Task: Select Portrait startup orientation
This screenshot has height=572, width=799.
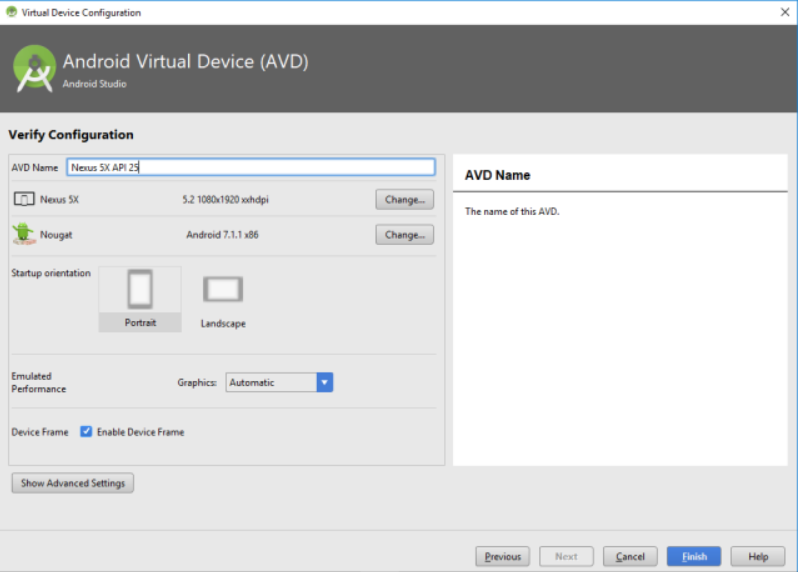Action: (x=140, y=299)
